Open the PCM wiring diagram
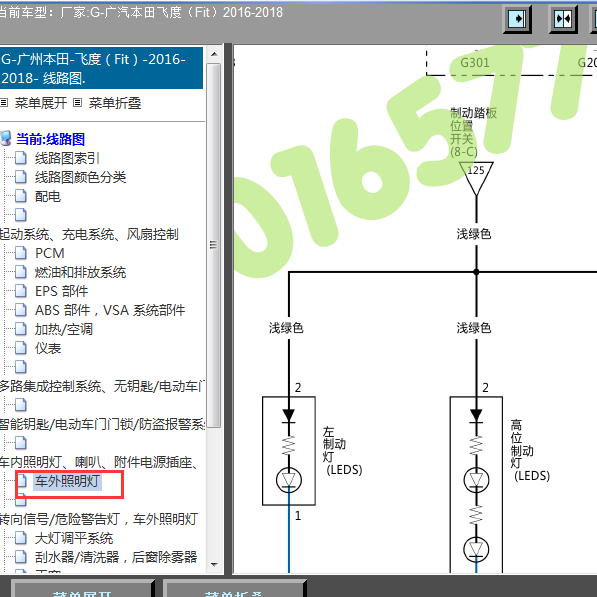597x597 pixels. click(49, 253)
